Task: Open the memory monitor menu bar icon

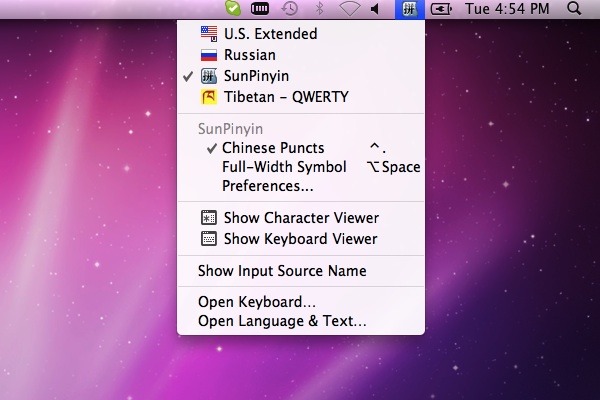Action: tap(260, 8)
